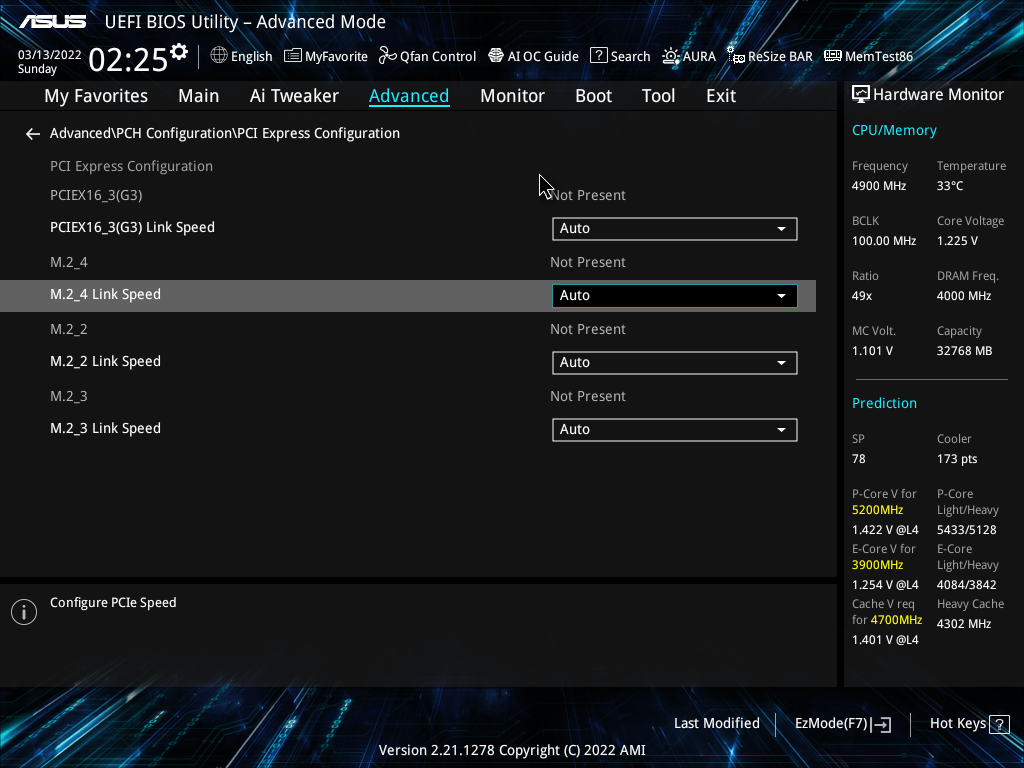This screenshot has width=1024, height=768.
Task: Click the yellow 4700MHz value
Action: (x=896, y=620)
